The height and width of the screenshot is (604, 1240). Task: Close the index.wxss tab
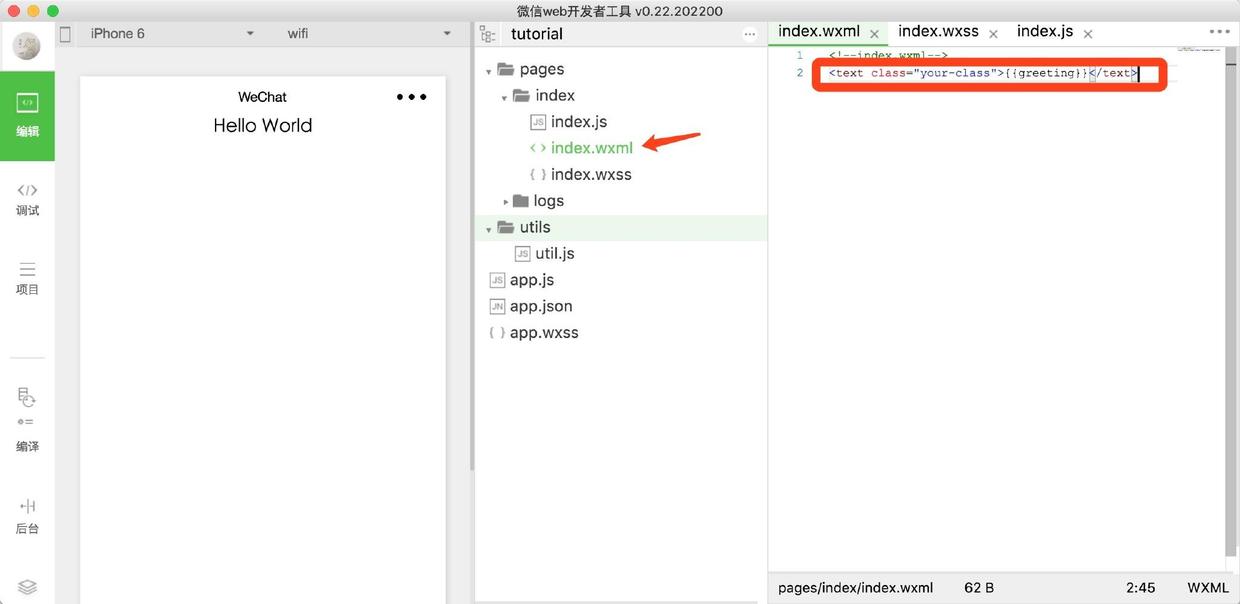coord(993,34)
